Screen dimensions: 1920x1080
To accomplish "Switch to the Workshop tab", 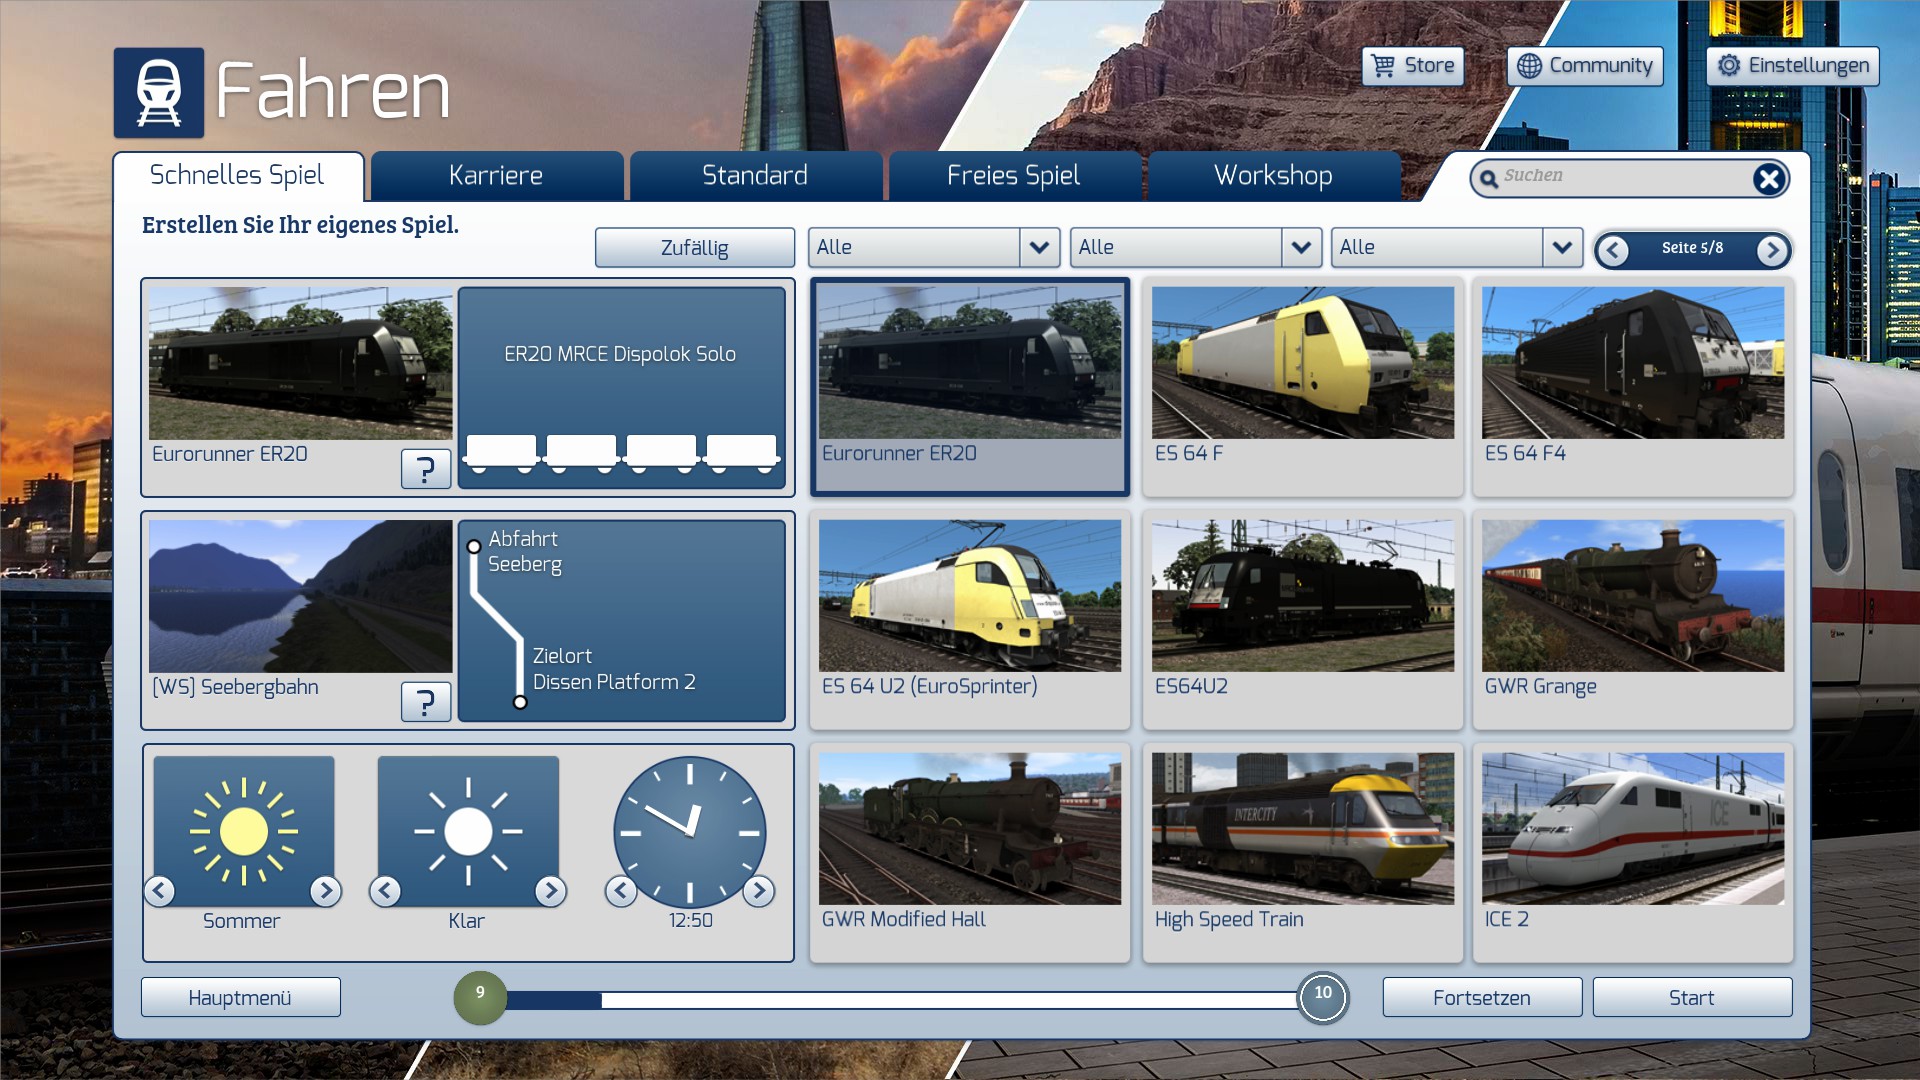I will pos(1272,176).
